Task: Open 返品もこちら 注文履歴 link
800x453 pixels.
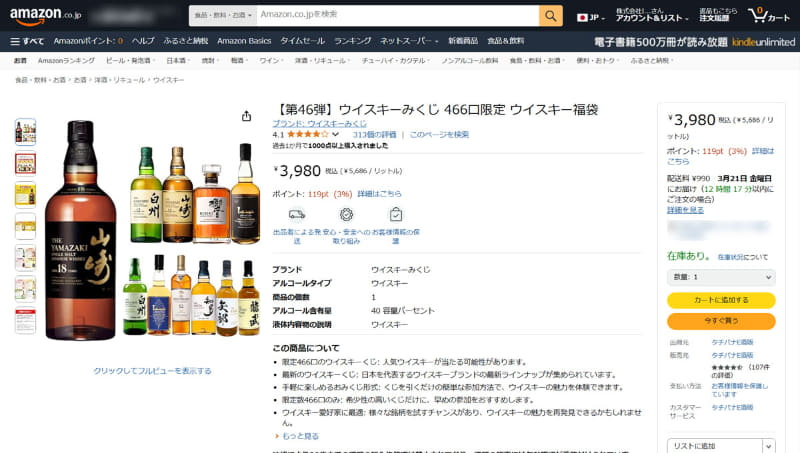Action: [x=718, y=14]
